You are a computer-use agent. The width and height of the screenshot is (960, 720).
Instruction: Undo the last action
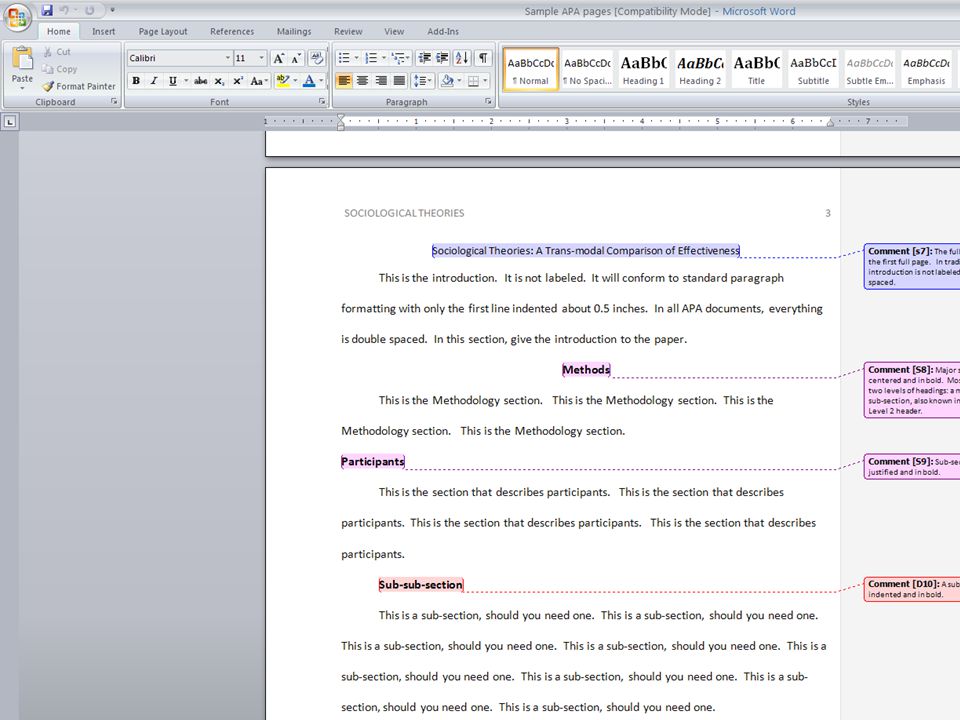[64, 10]
